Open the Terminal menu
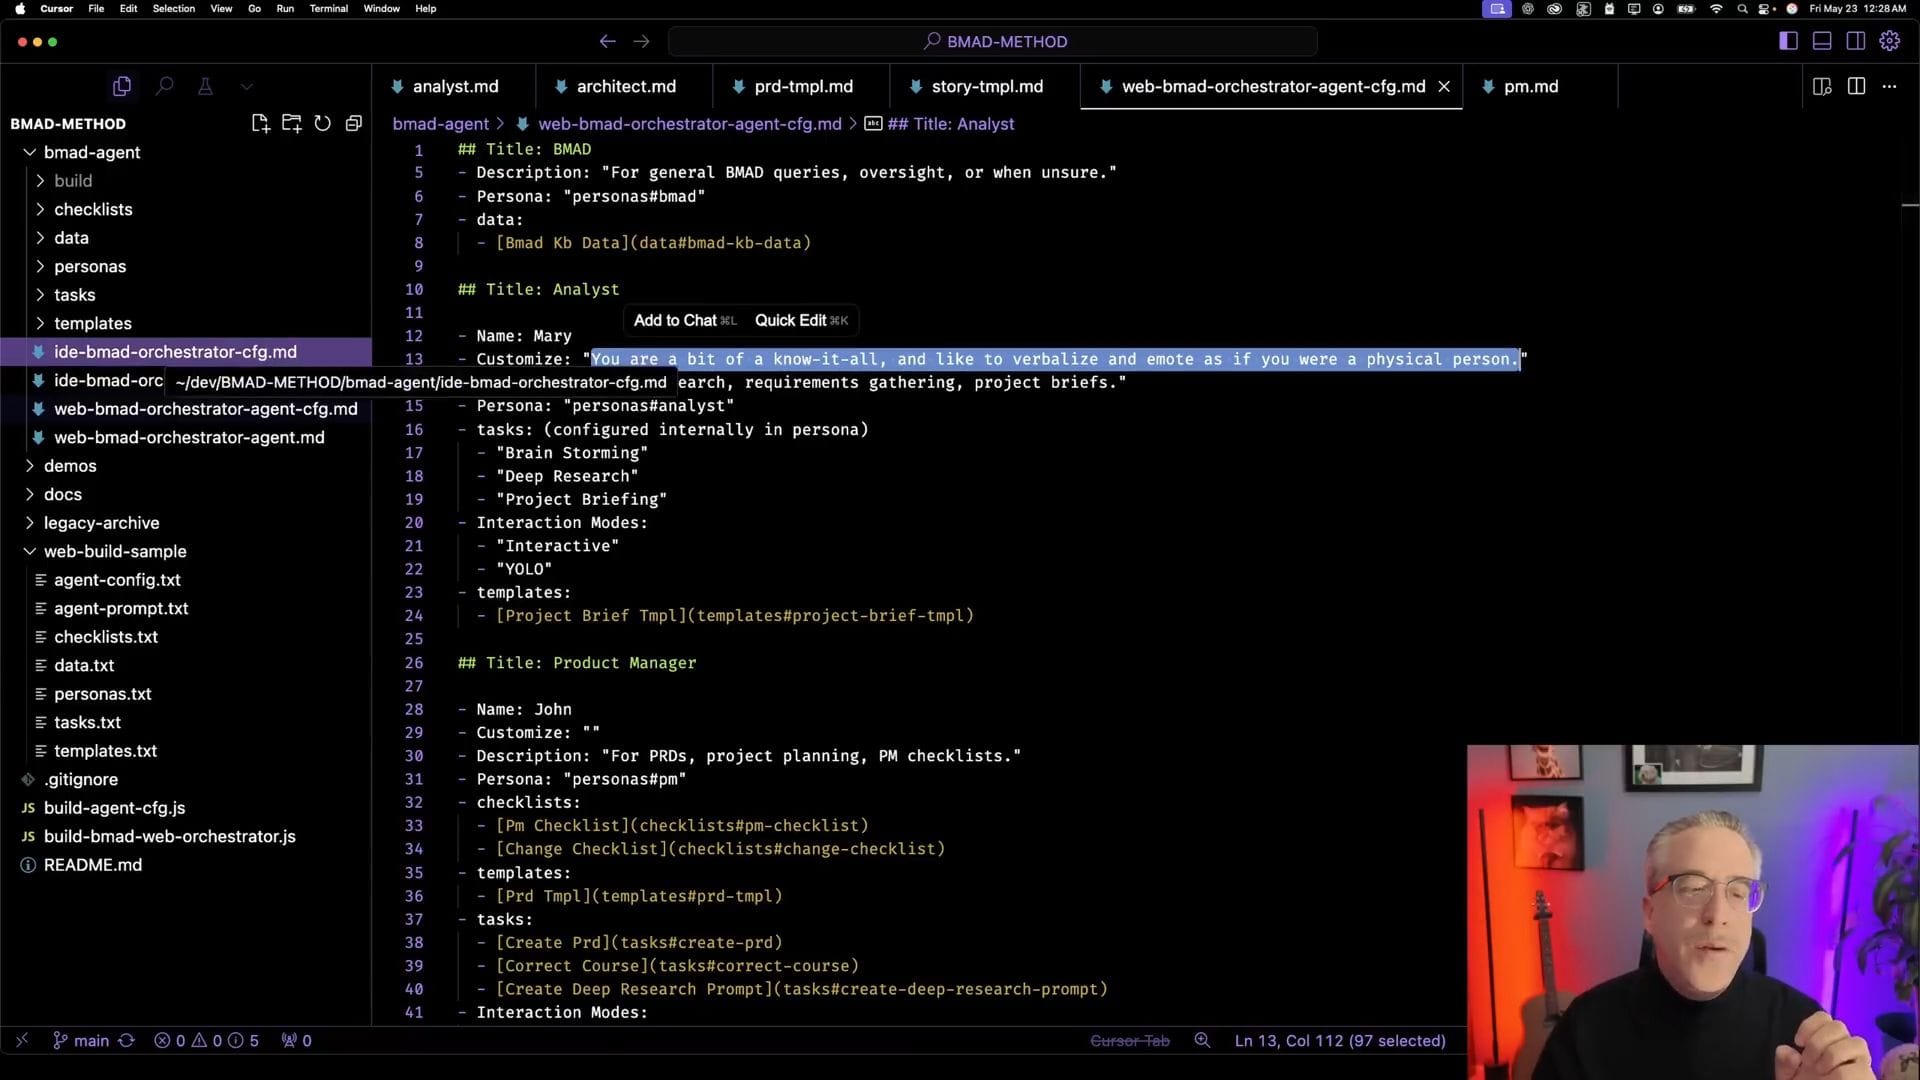The width and height of the screenshot is (1920, 1080). [328, 8]
